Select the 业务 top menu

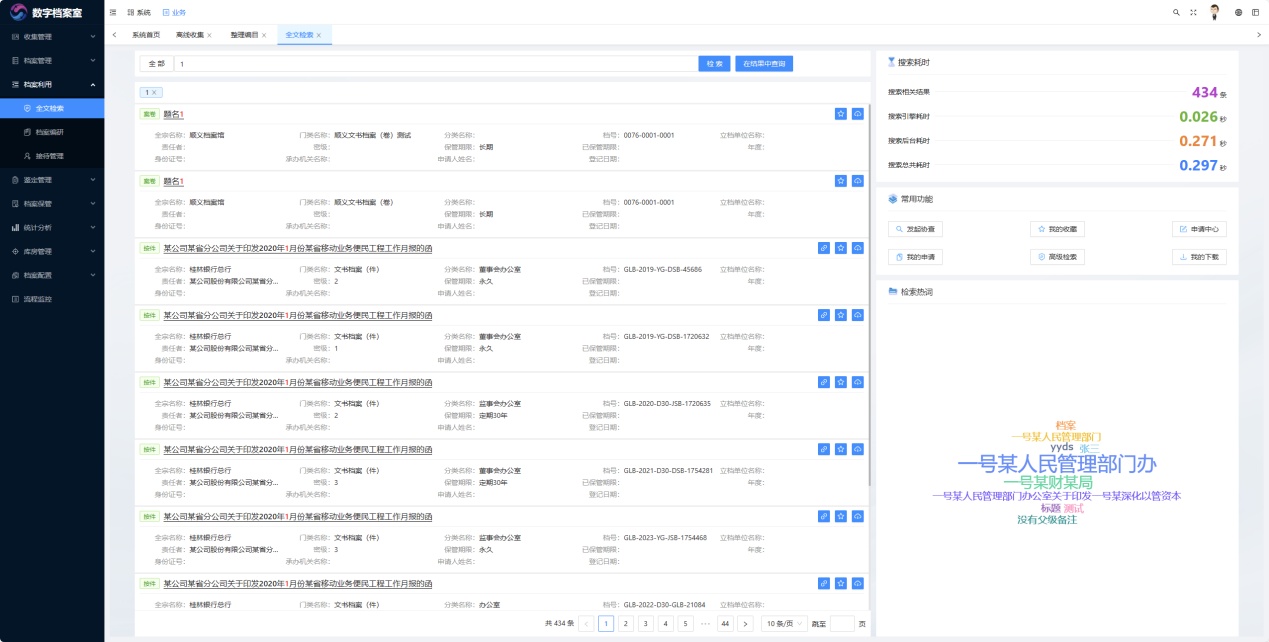174,12
